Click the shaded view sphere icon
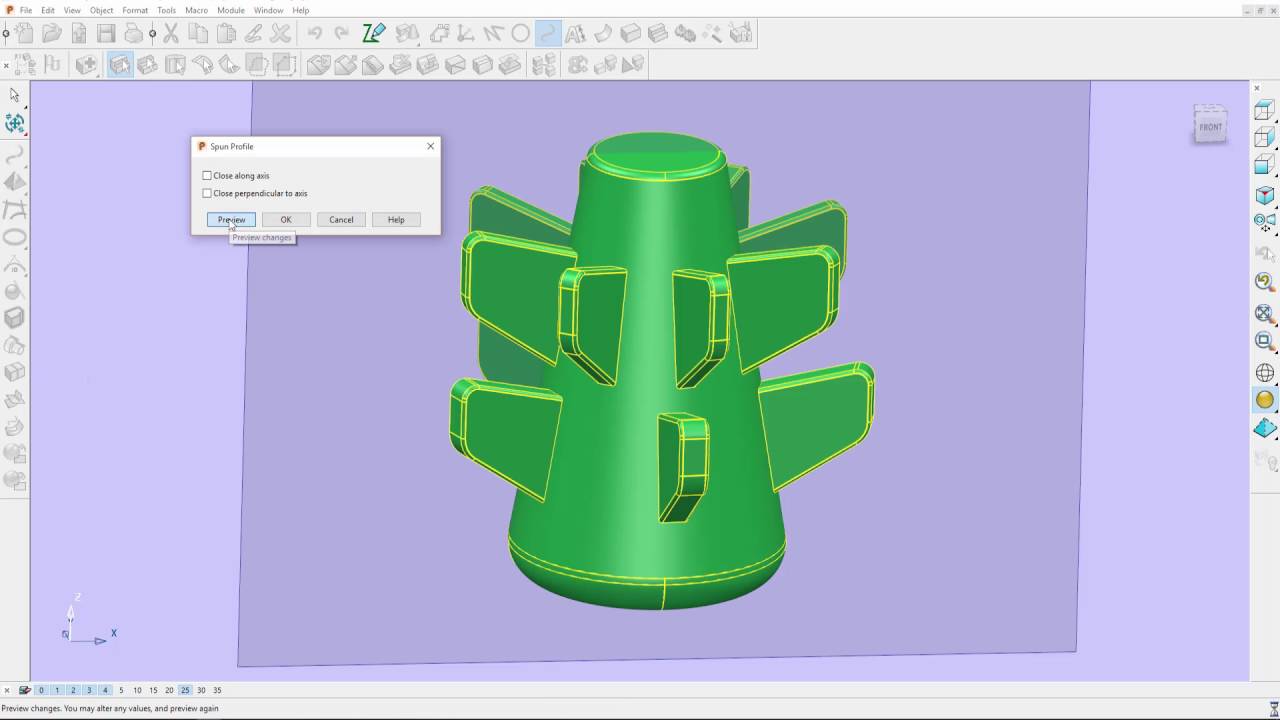1280x720 pixels. point(1265,400)
